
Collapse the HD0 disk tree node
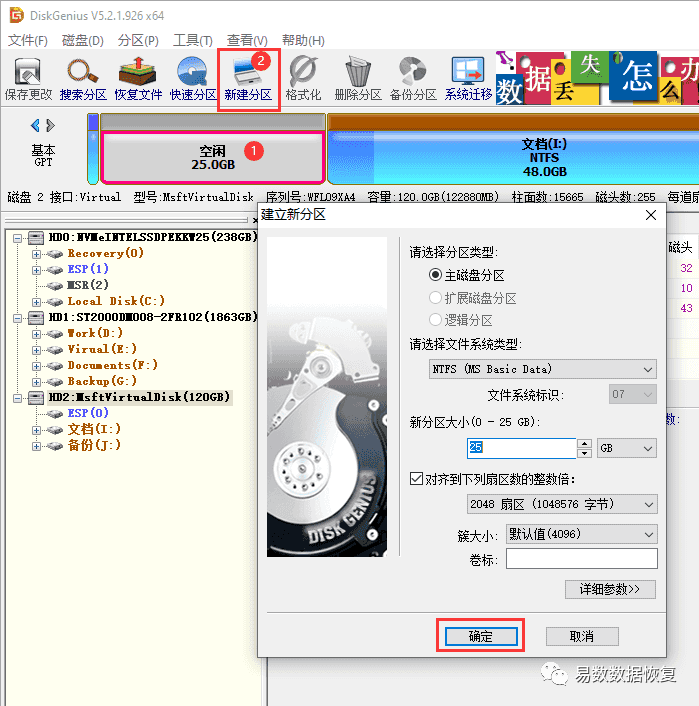(x=17, y=238)
